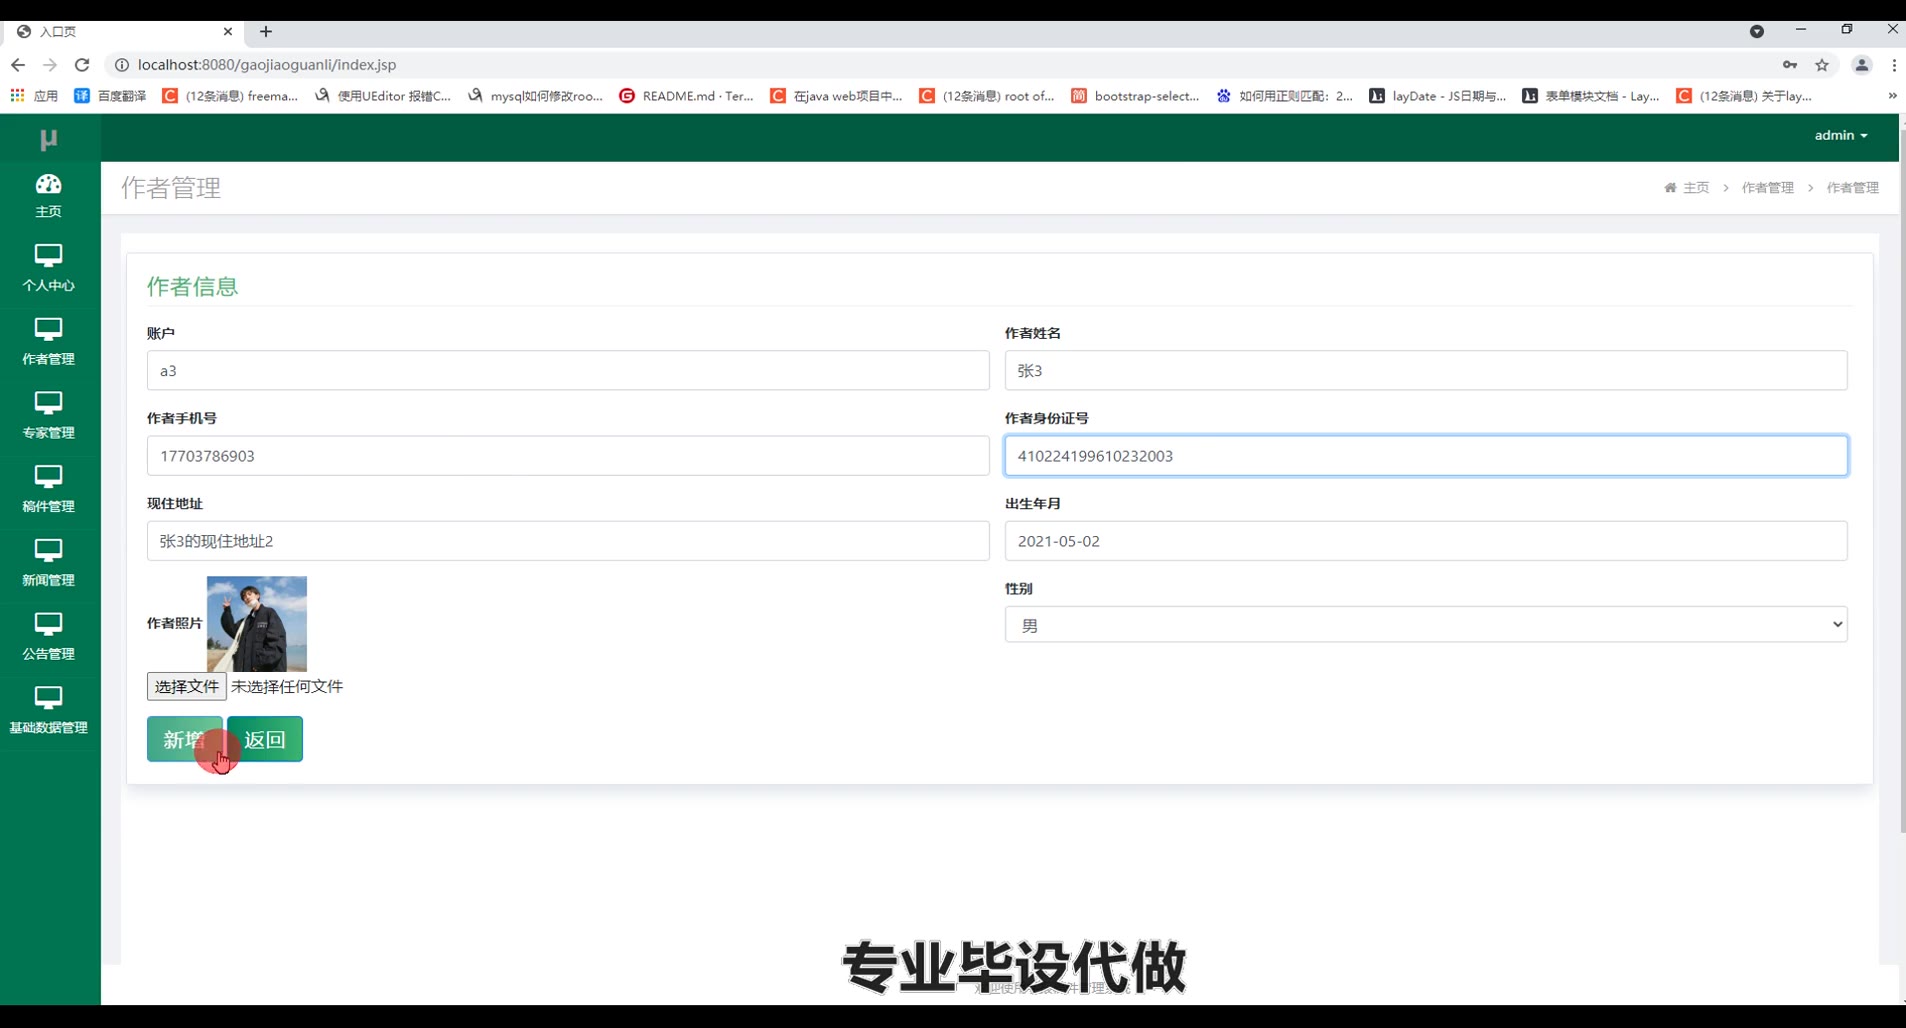Image resolution: width=1906 pixels, height=1028 pixels.
Task: Reload the current page
Action: 82,64
